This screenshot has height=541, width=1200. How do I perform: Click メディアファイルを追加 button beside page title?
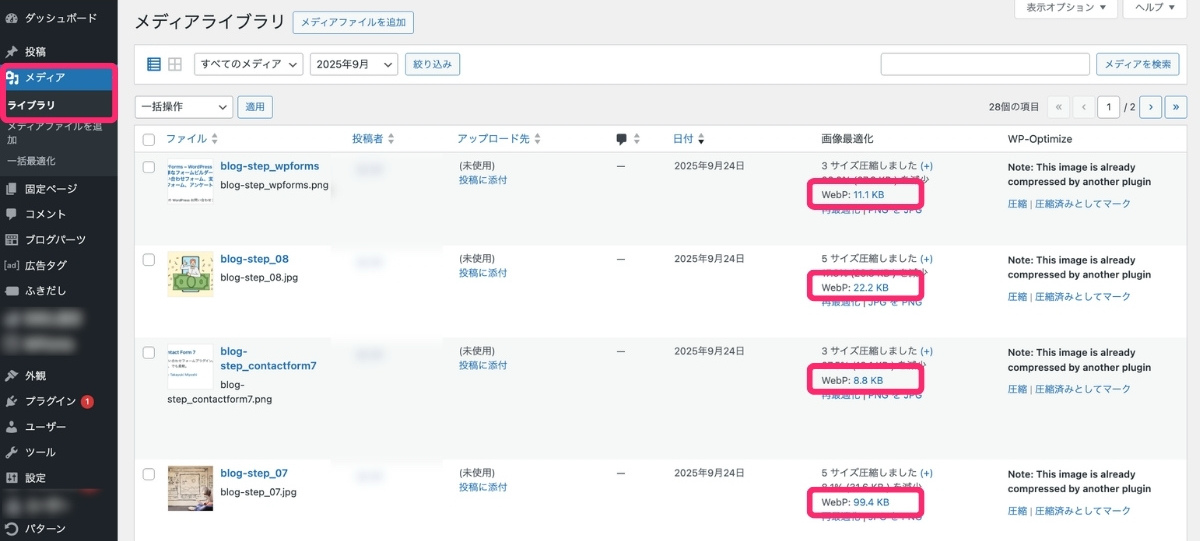click(x=353, y=22)
